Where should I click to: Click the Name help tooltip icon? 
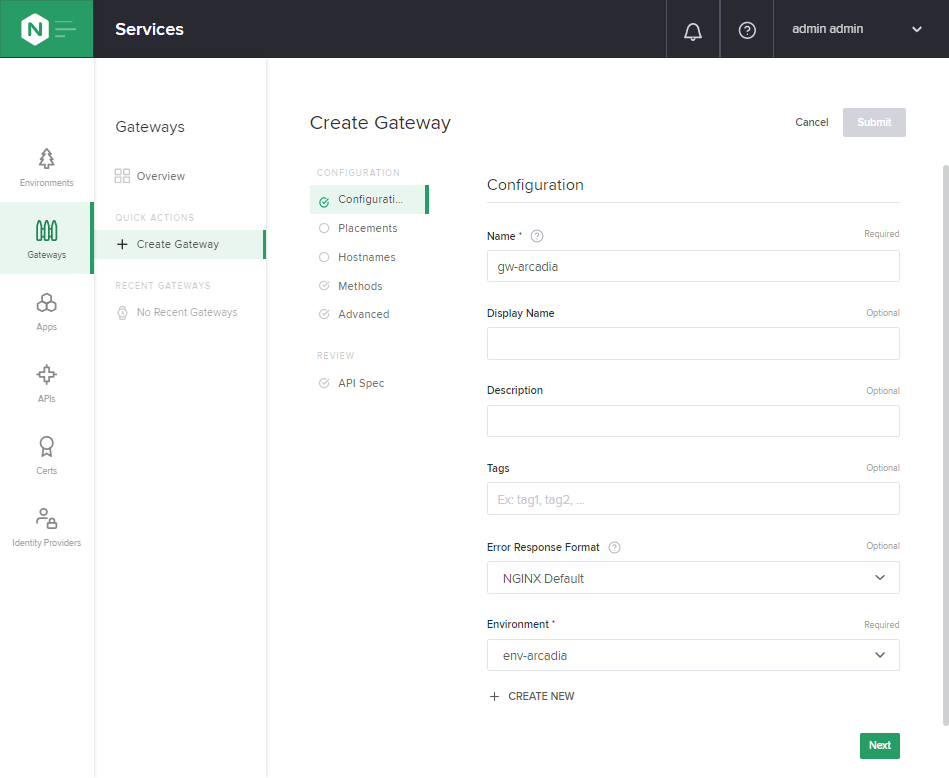(x=536, y=236)
